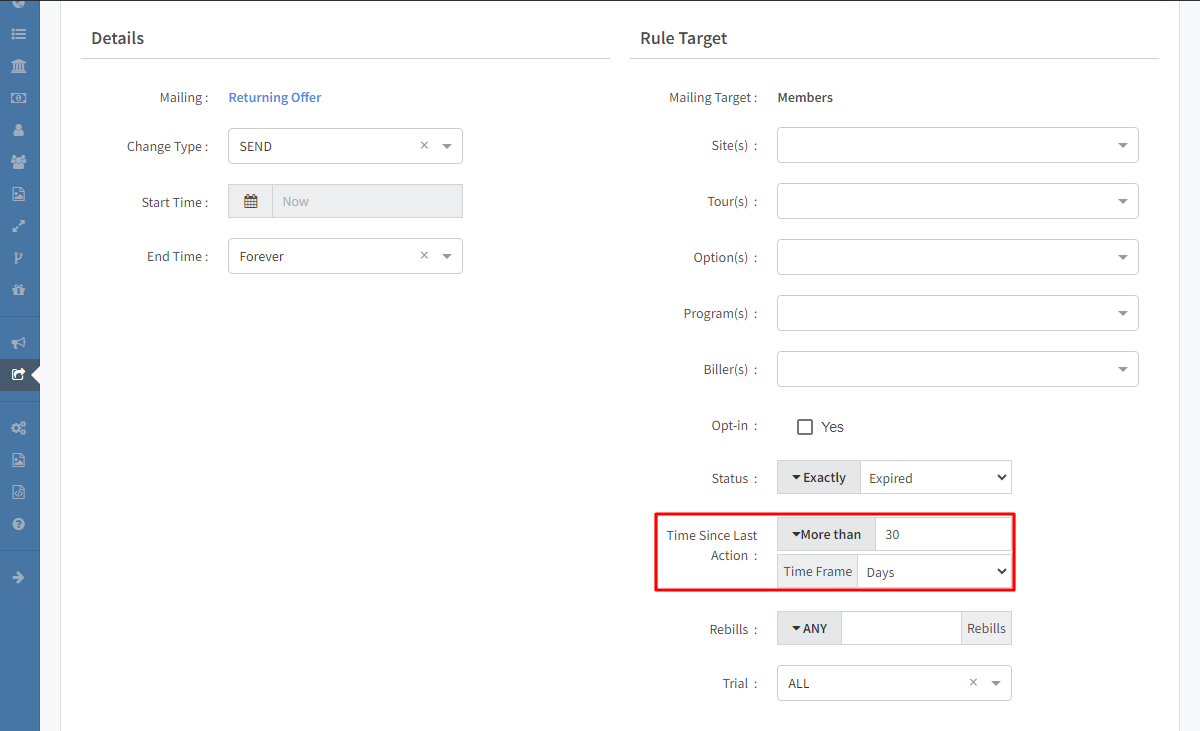The width and height of the screenshot is (1200, 731).
Task: Open the group of users sidebar icon
Action: coord(18,162)
